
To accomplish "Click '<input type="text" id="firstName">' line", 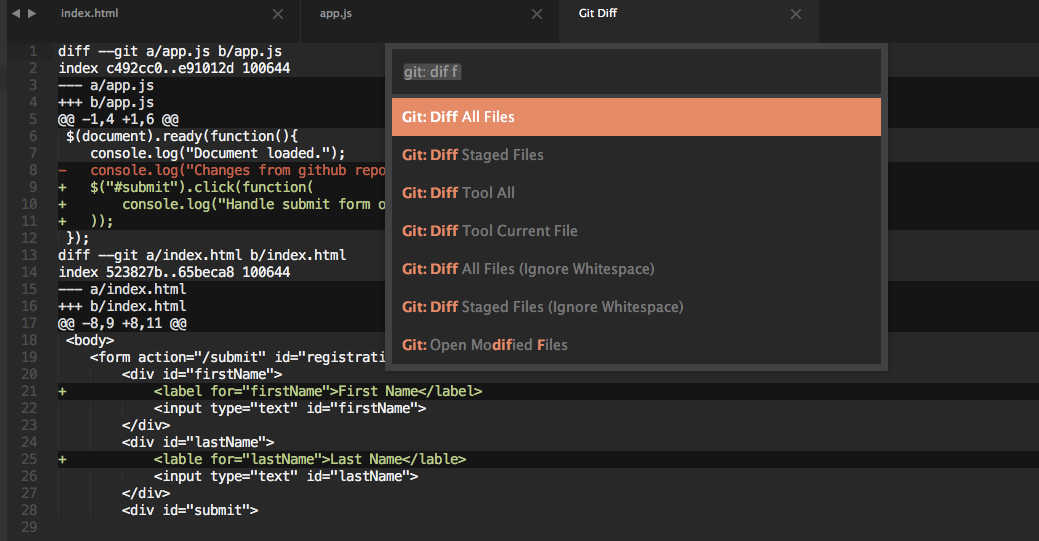I will coord(290,408).
